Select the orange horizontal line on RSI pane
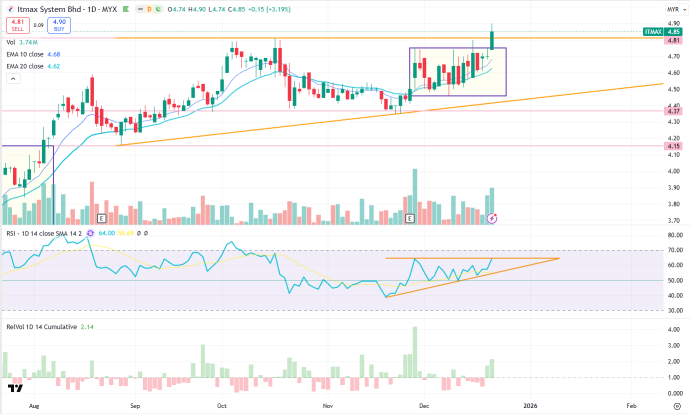 coord(472,258)
